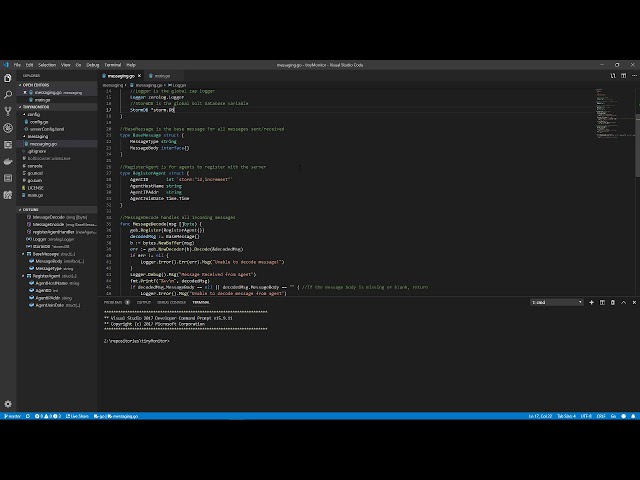Open the Terminal menu

113,65
